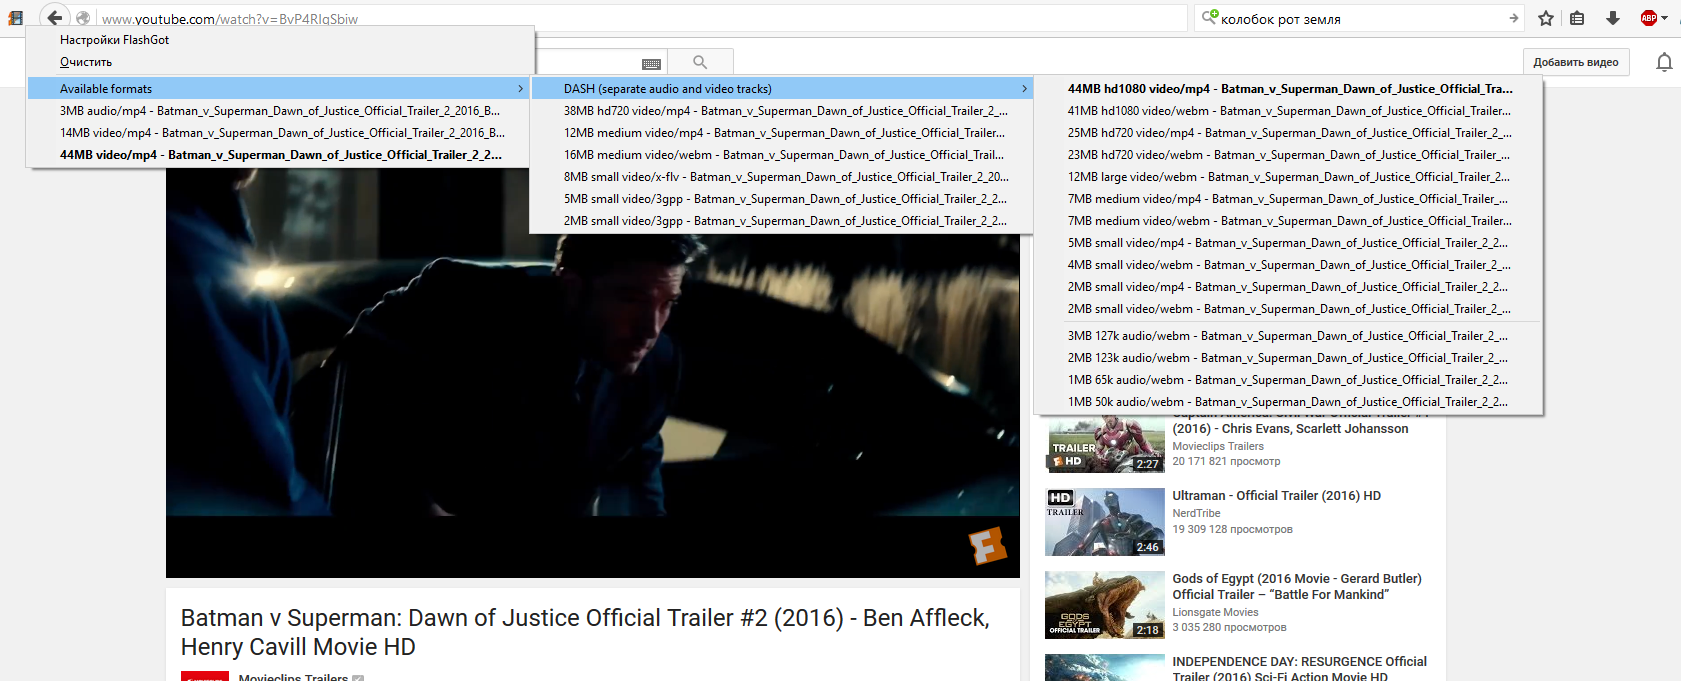
Task: Click the 20 171 821 просмотр view count
Action: point(1226,461)
